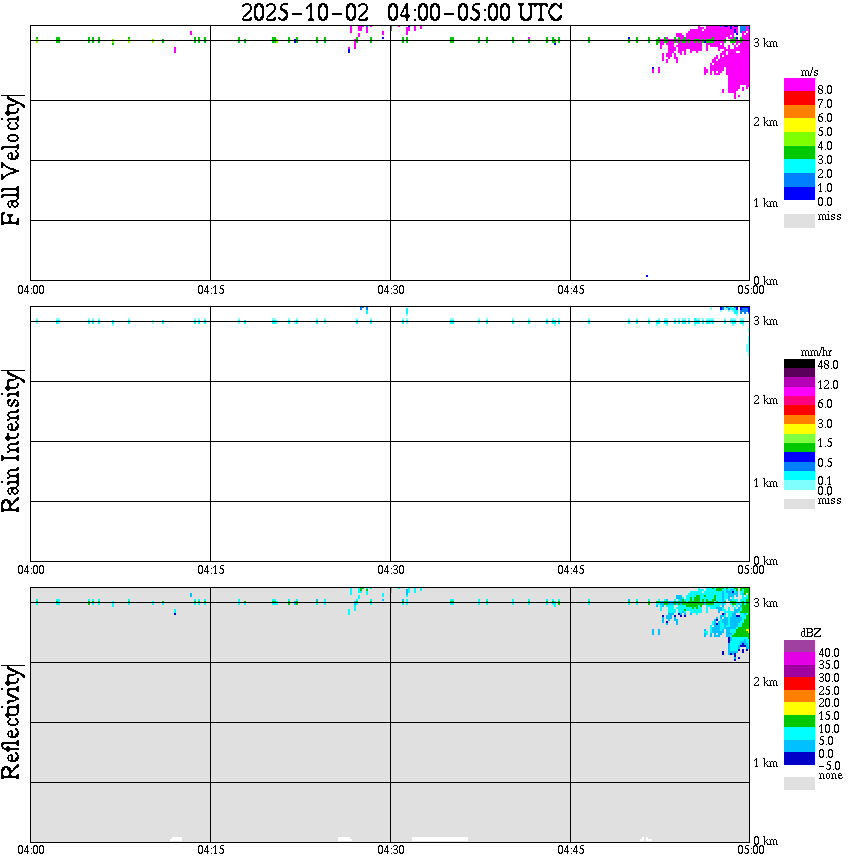Click the plot title '2025-10-02 04:00-05:00 UTC'
Screen dimensions: 850x868
pyautogui.click(x=401, y=12)
